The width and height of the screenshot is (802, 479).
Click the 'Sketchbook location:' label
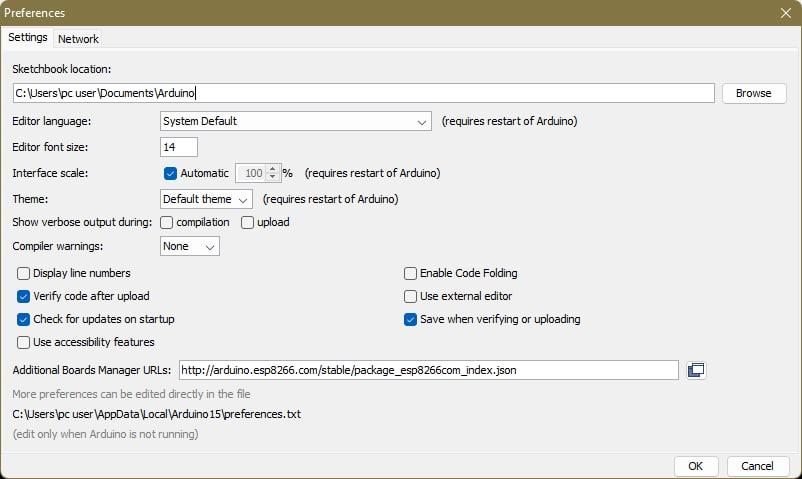pyautogui.click(x=62, y=69)
